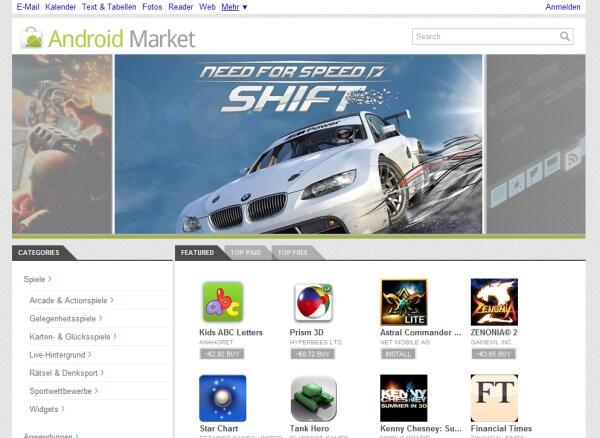The image size is (600, 438).
Task: Switch to the Top Free tab
Action: coord(293,252)
